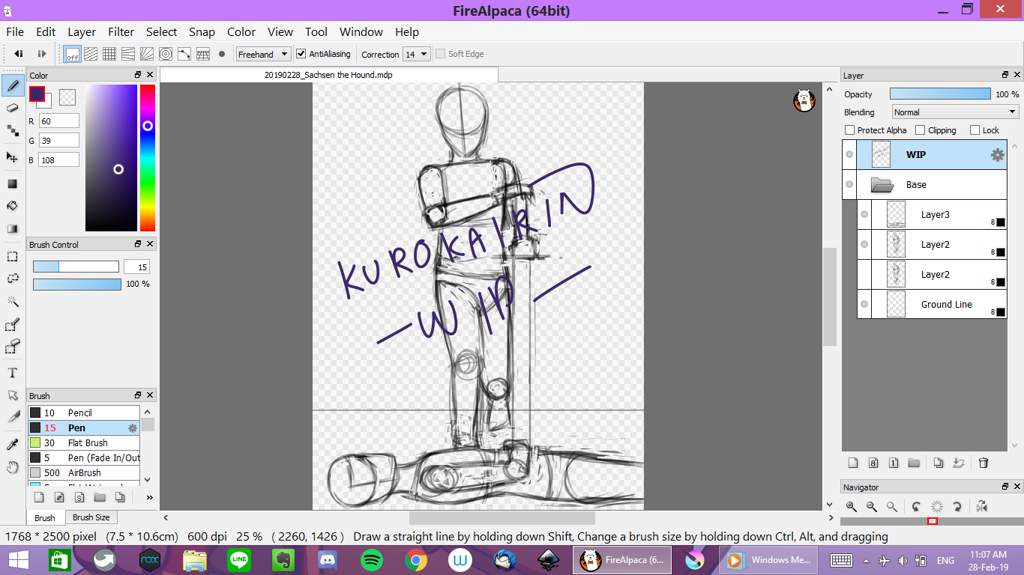
Task: Create a new layer in Layer panel
Action: [853, 463]
